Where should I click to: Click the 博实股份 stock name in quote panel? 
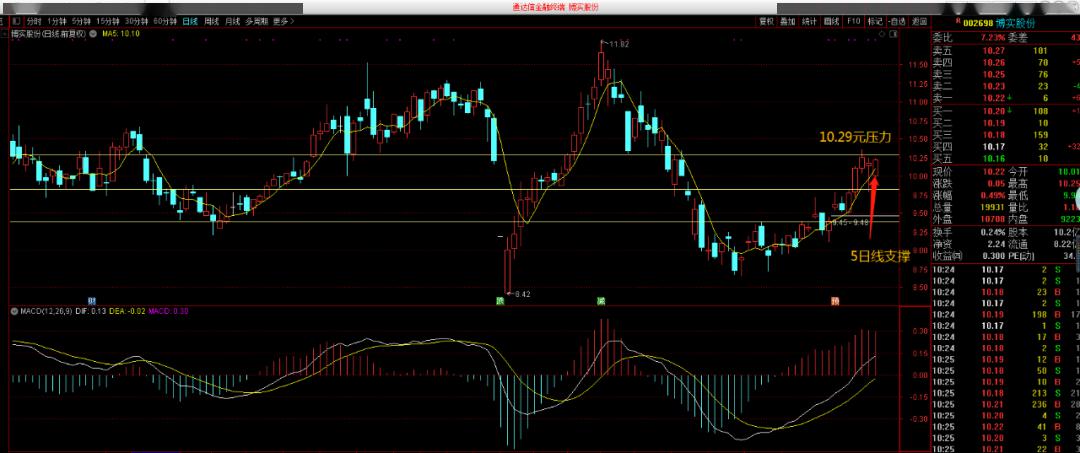pyautogui.click(x=1015, y=23)
